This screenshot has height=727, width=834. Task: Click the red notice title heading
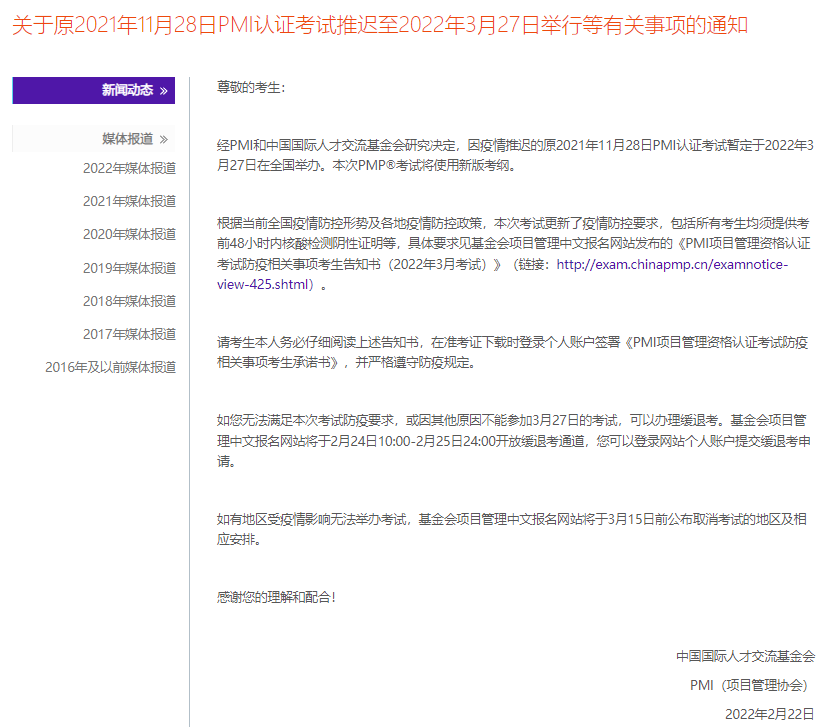tap(379, 25)
